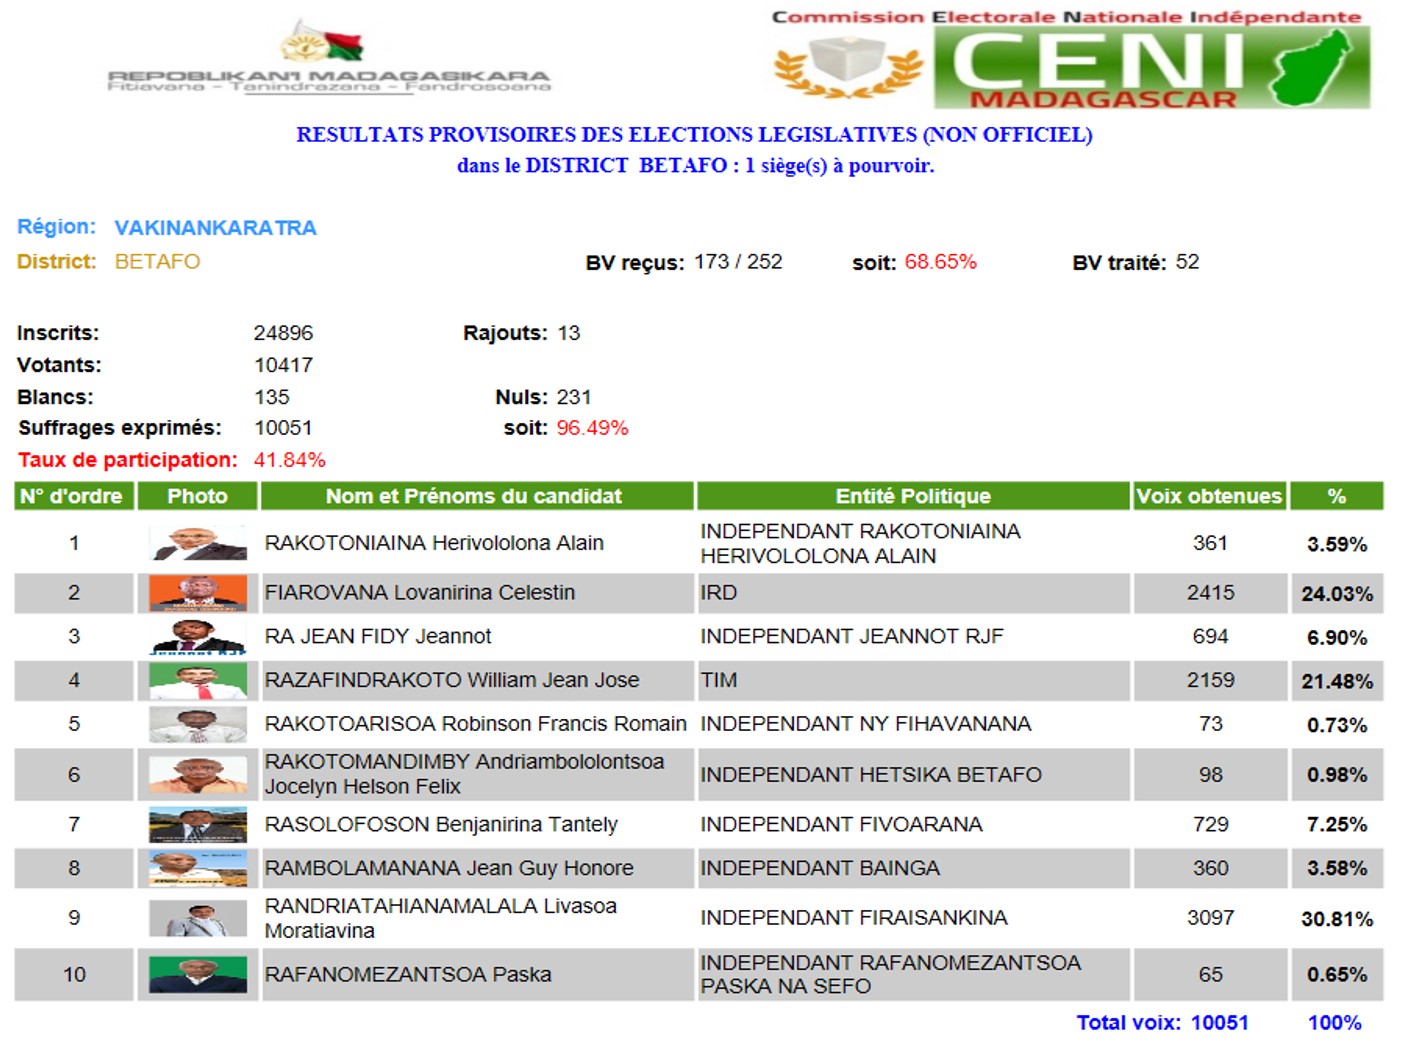Image resolution: width=1404 pixels, height=1046 pixels.
Task: Click name 'RAMBOLAMANANA Jean Guy Honore'
Action: click(449, 868)
